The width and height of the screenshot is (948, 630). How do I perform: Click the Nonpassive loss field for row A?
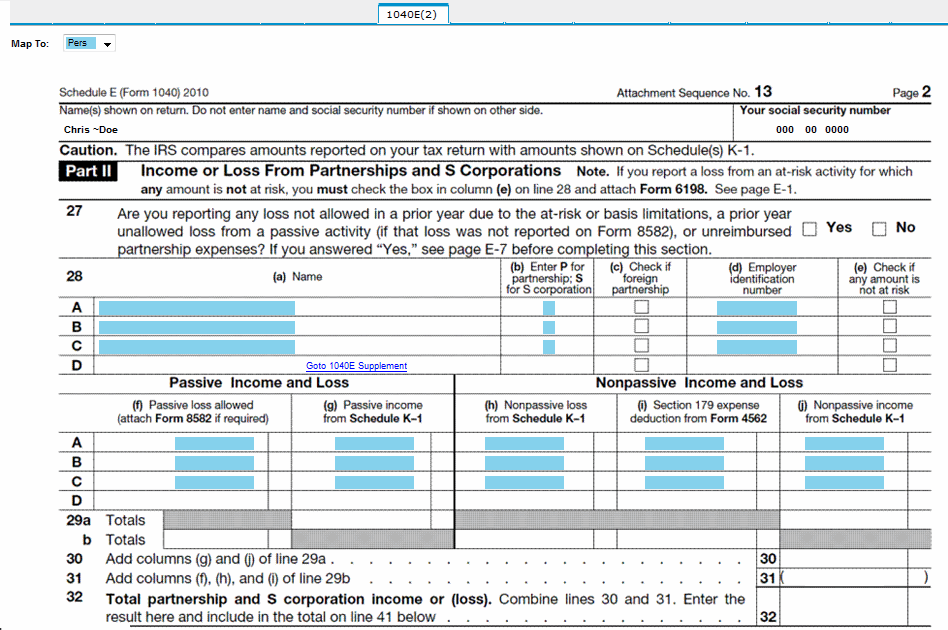(524, 444)
